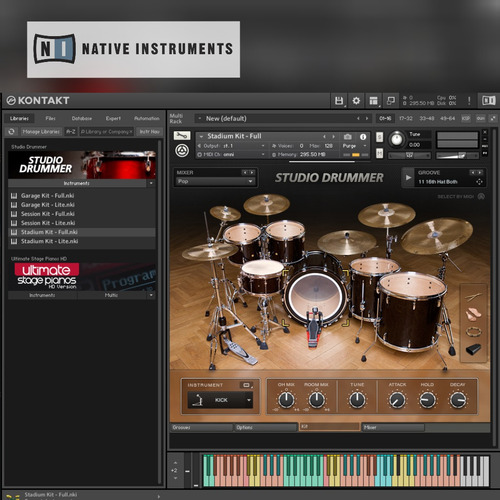Toggle instrument panel view button above Kick
Screen dimensions: 500x500
click(x=246, y=385)
